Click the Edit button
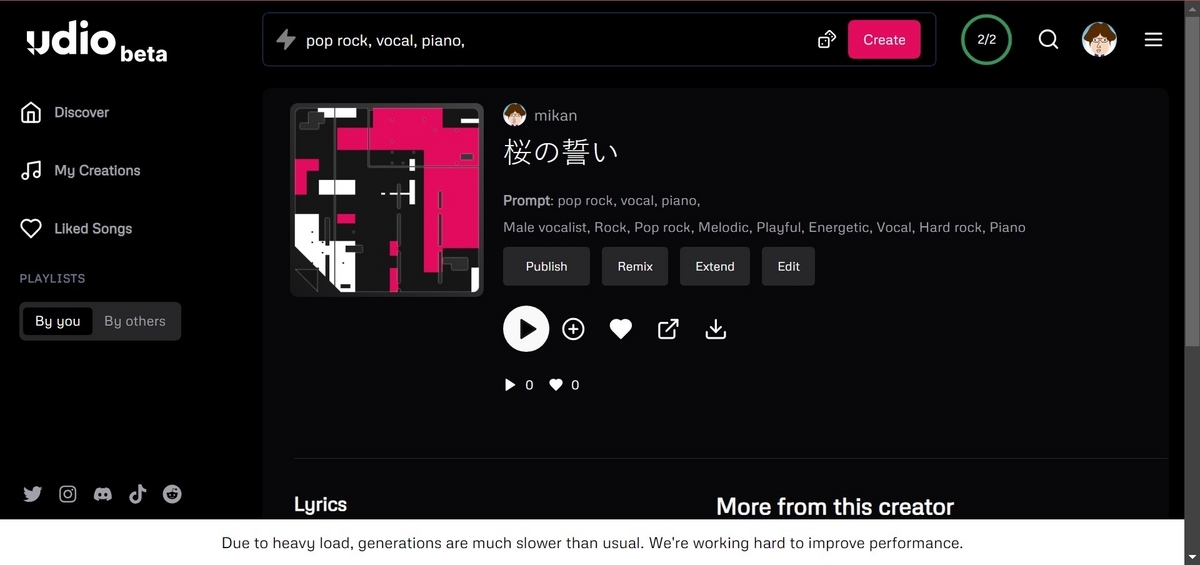 [789, 266]
